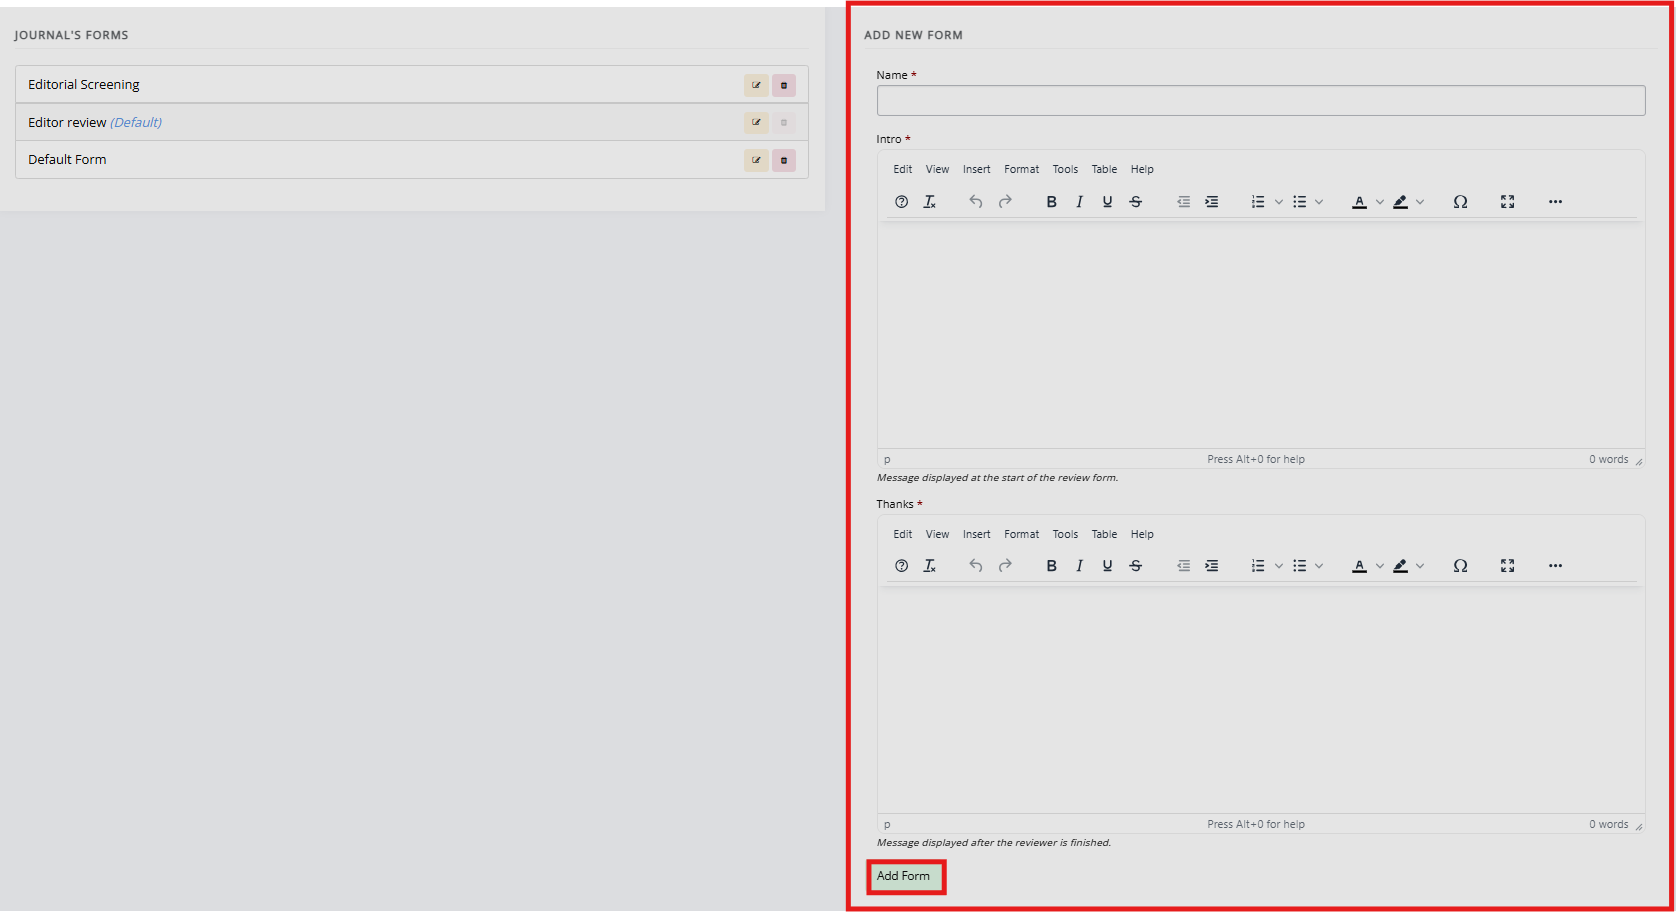
Task: Edit the Editor review form
Action: coord(756,122)
